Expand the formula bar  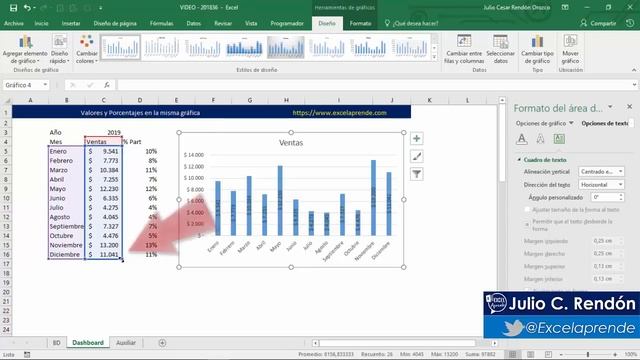[634, 85]
